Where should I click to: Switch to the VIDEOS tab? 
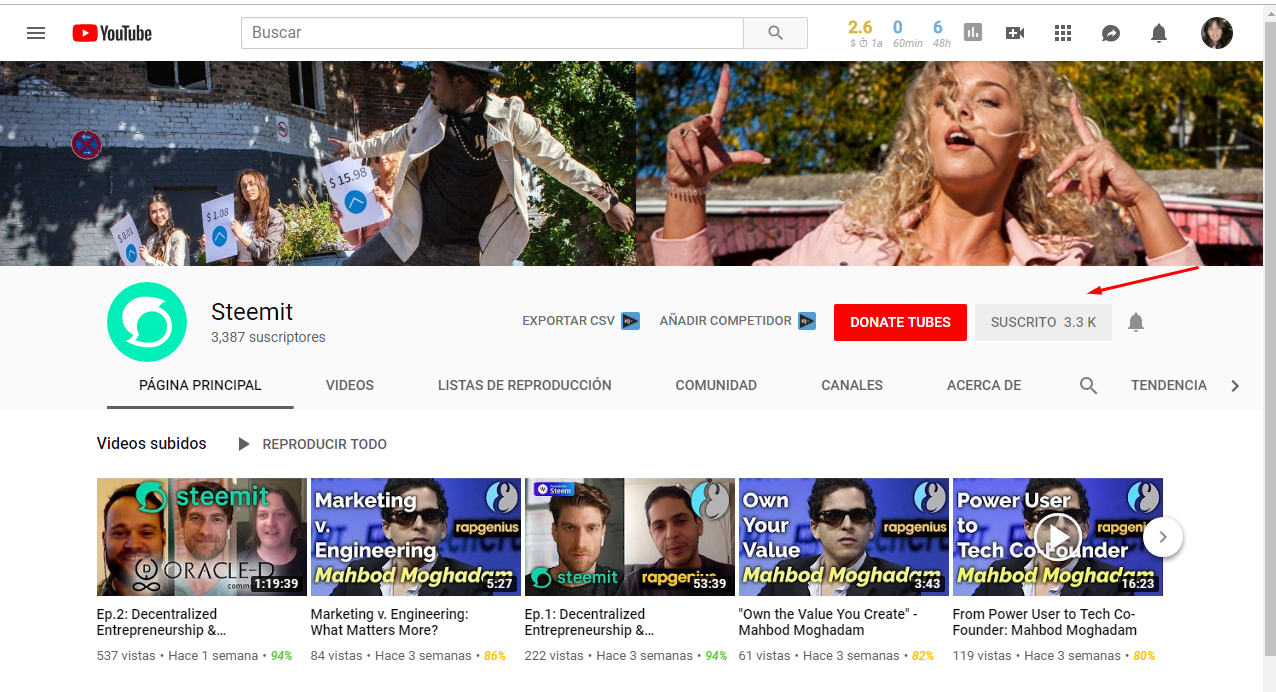click(349, 385)
